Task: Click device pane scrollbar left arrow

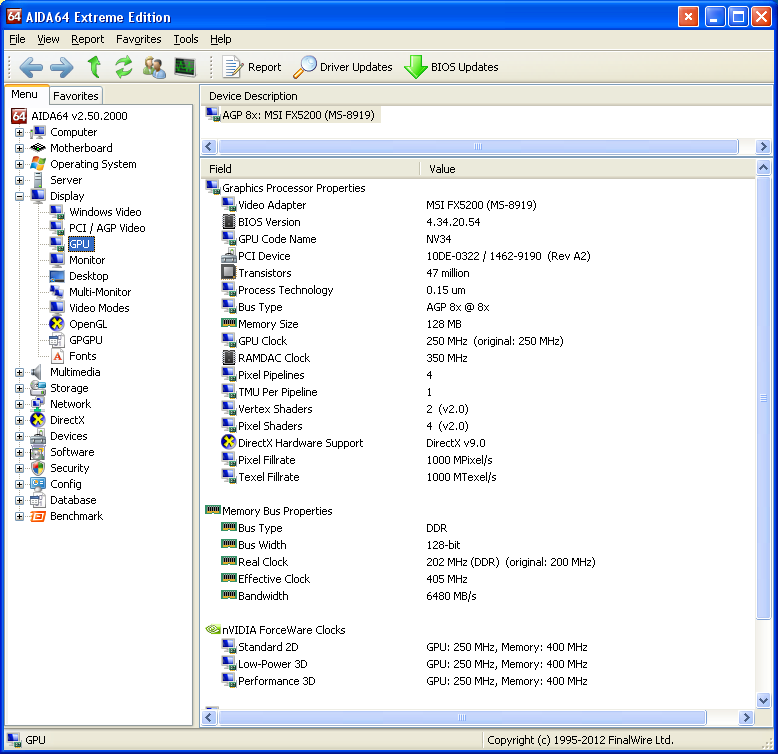Action: 208,146
